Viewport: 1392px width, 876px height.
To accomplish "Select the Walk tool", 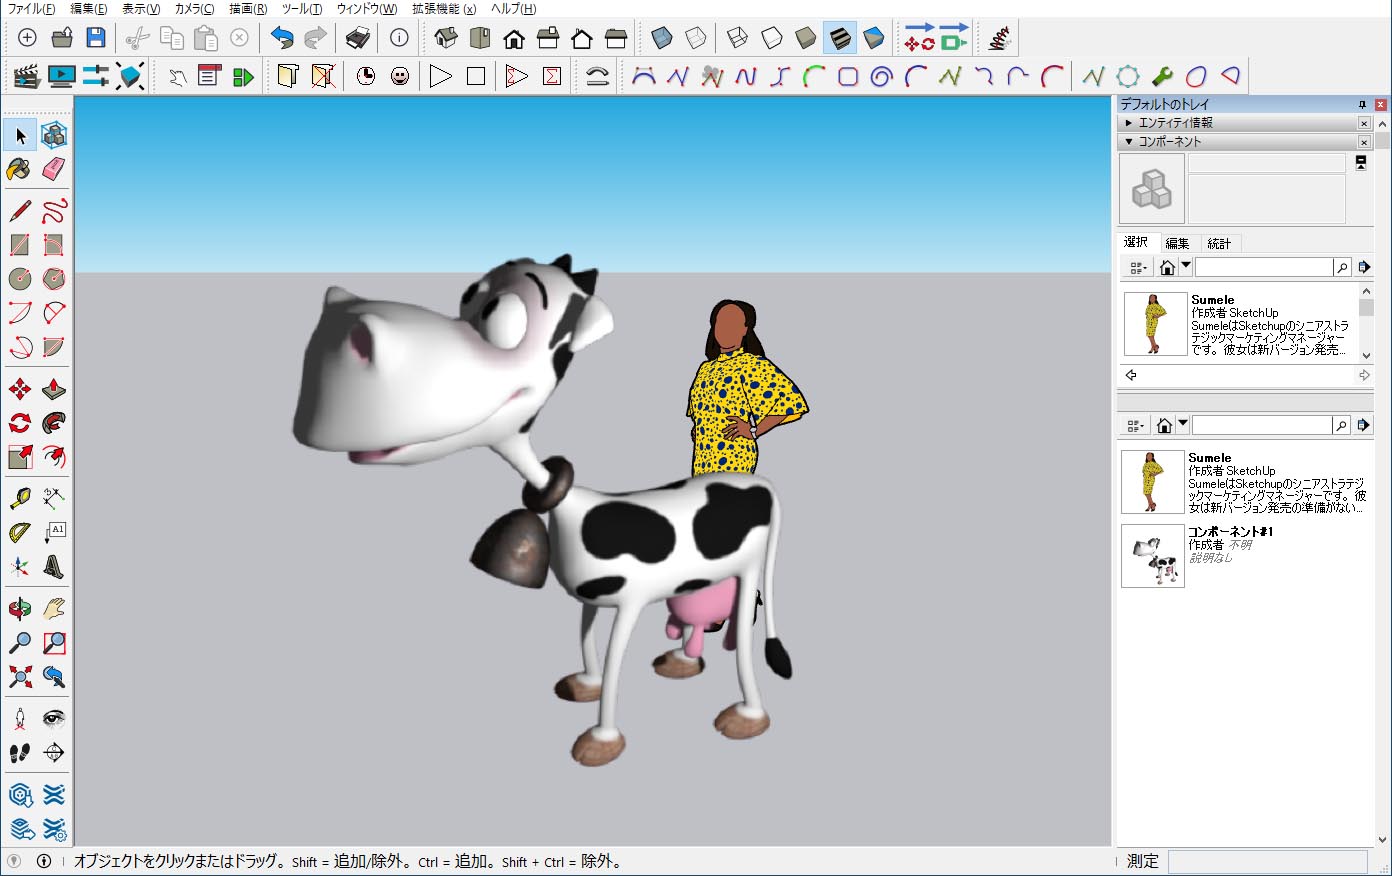I will pos(19,753).
